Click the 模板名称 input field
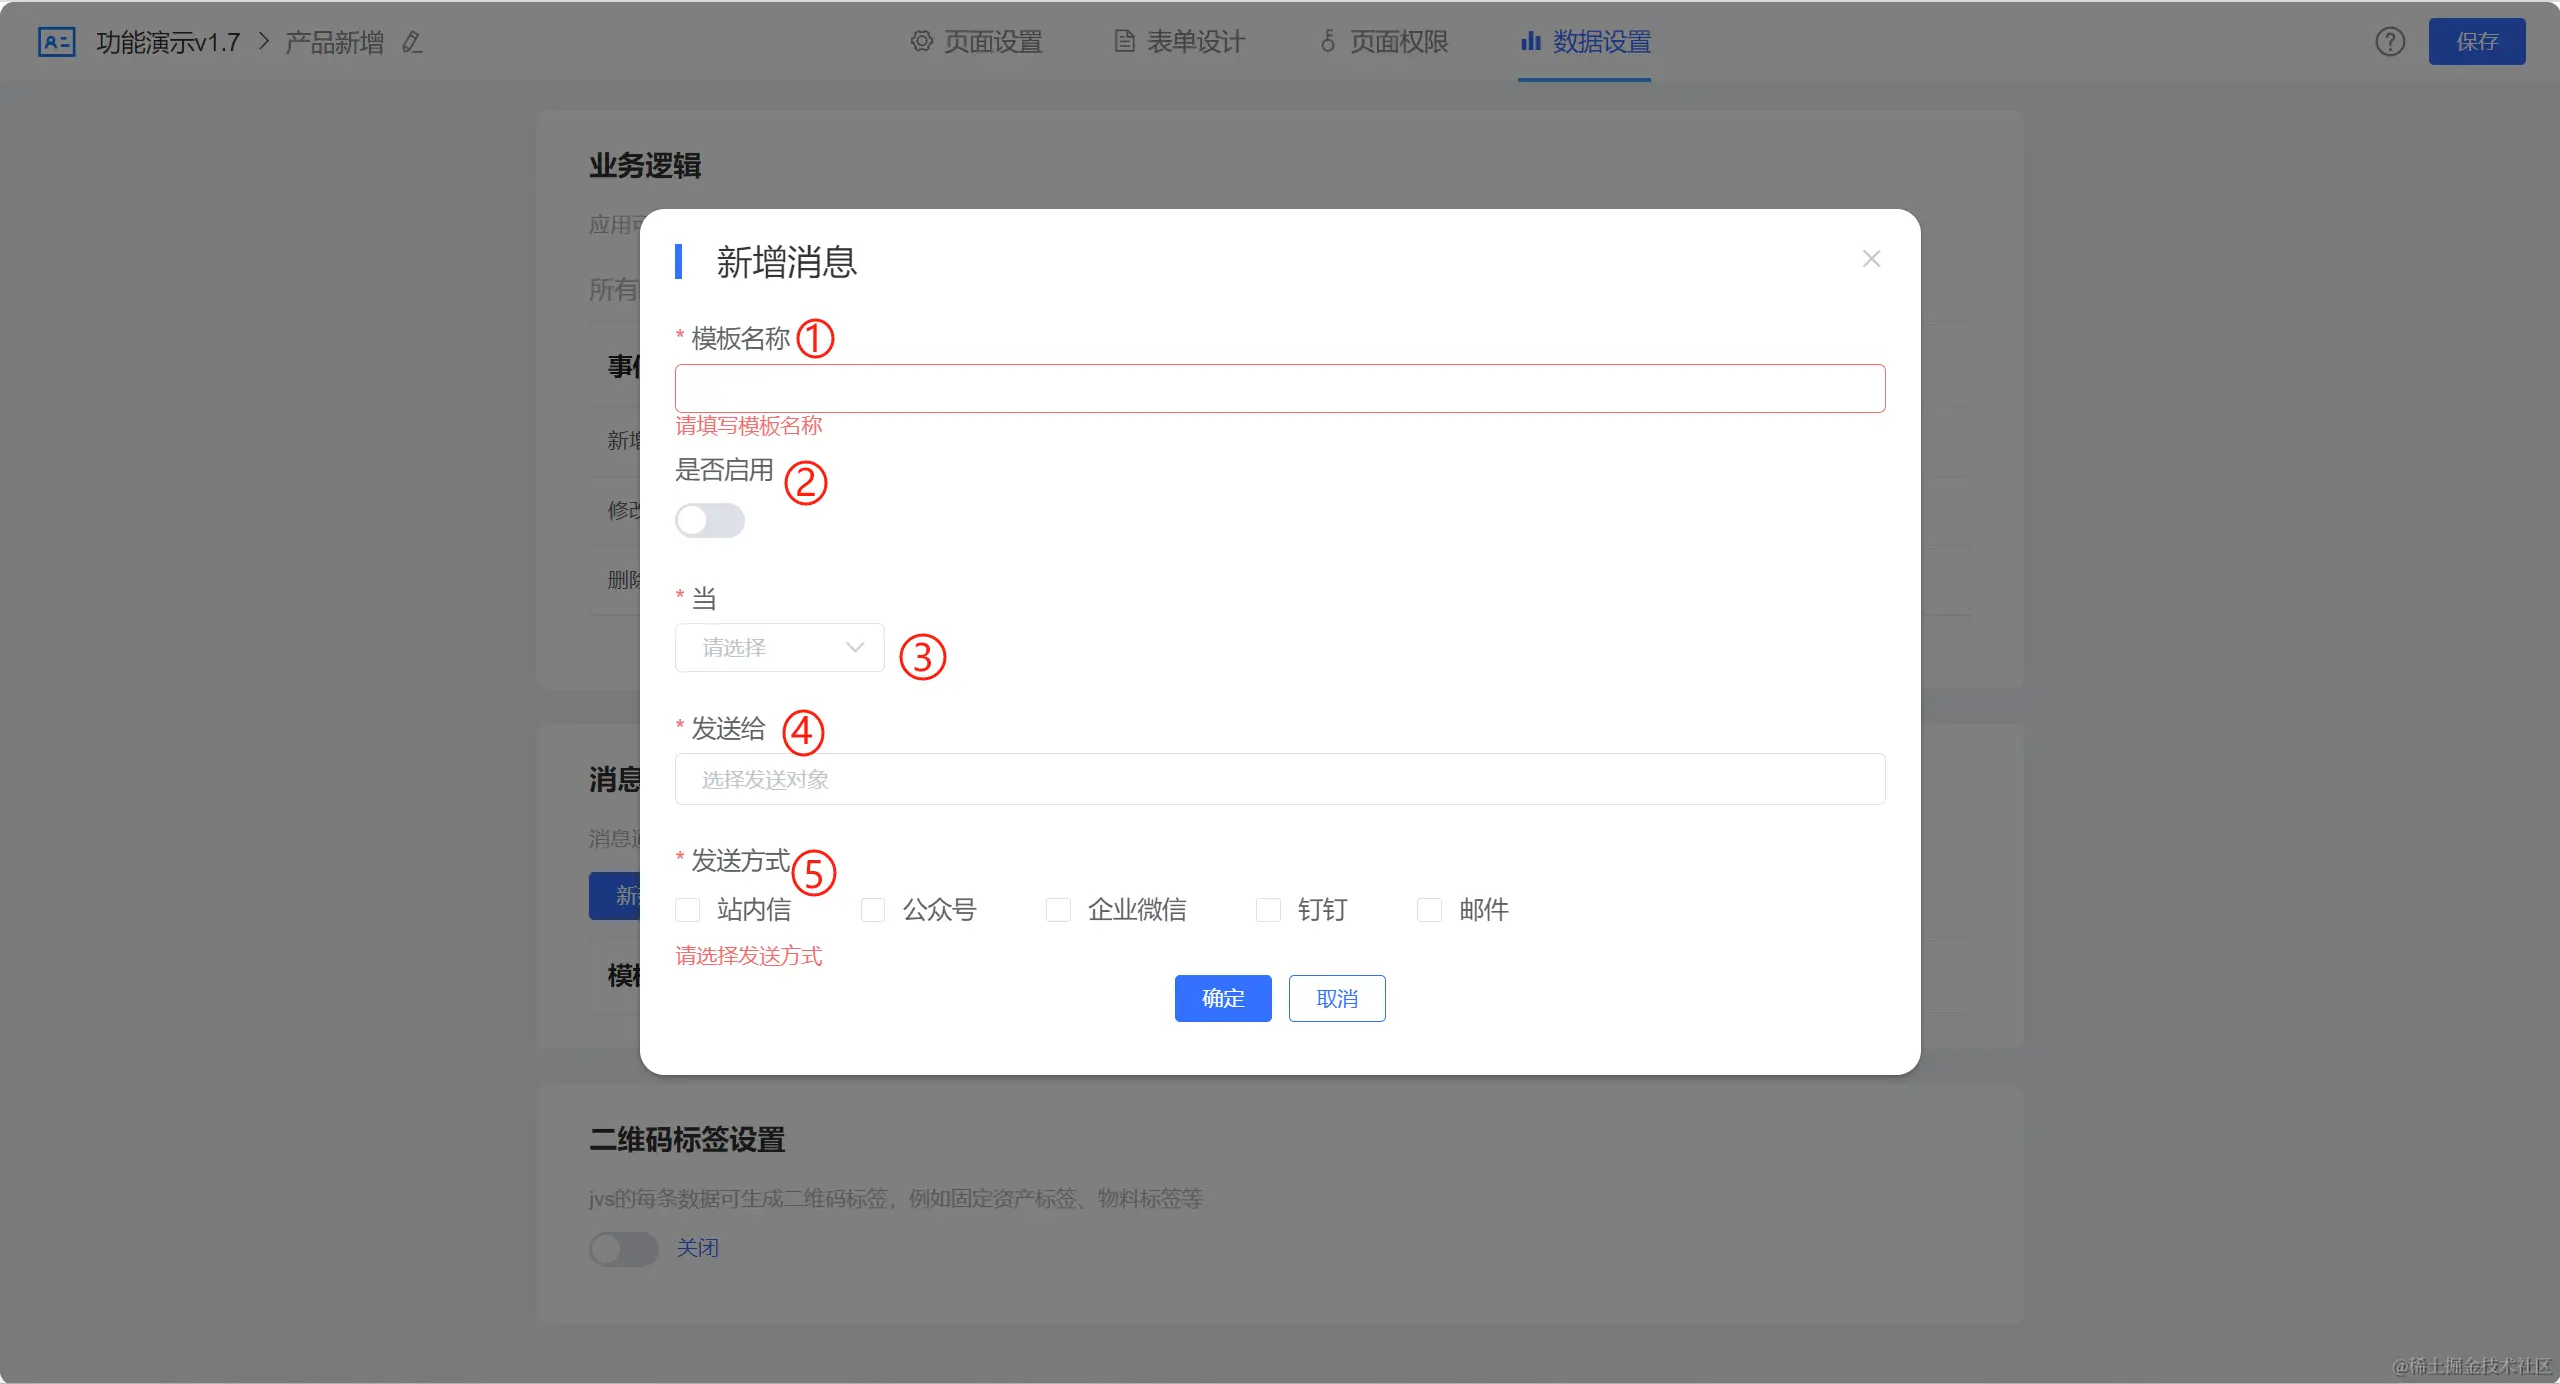The image size is (2560, 1384). [x=1280, y=389]
